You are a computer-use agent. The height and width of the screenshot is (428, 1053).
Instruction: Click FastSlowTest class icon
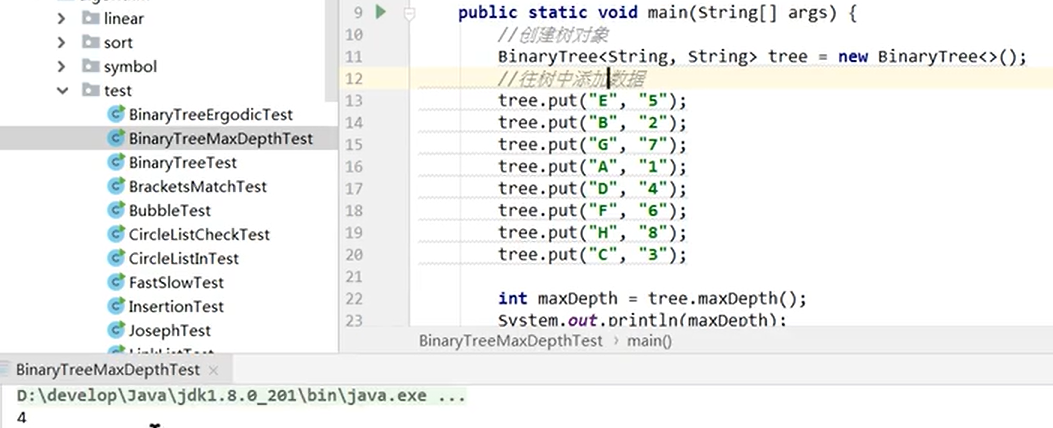(x=117, y=282)
